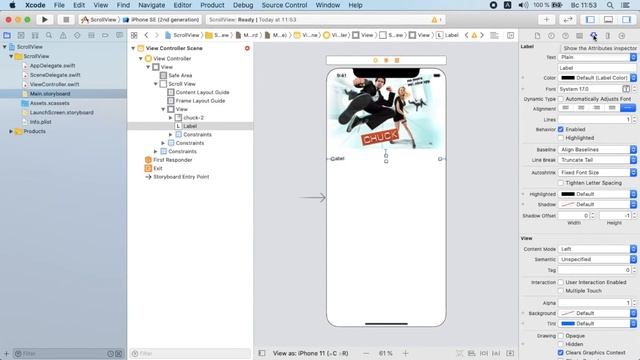640x360 pixels.
Task: Open the Line Break Truncate Tail dropdown
Action: pos(597,160)
